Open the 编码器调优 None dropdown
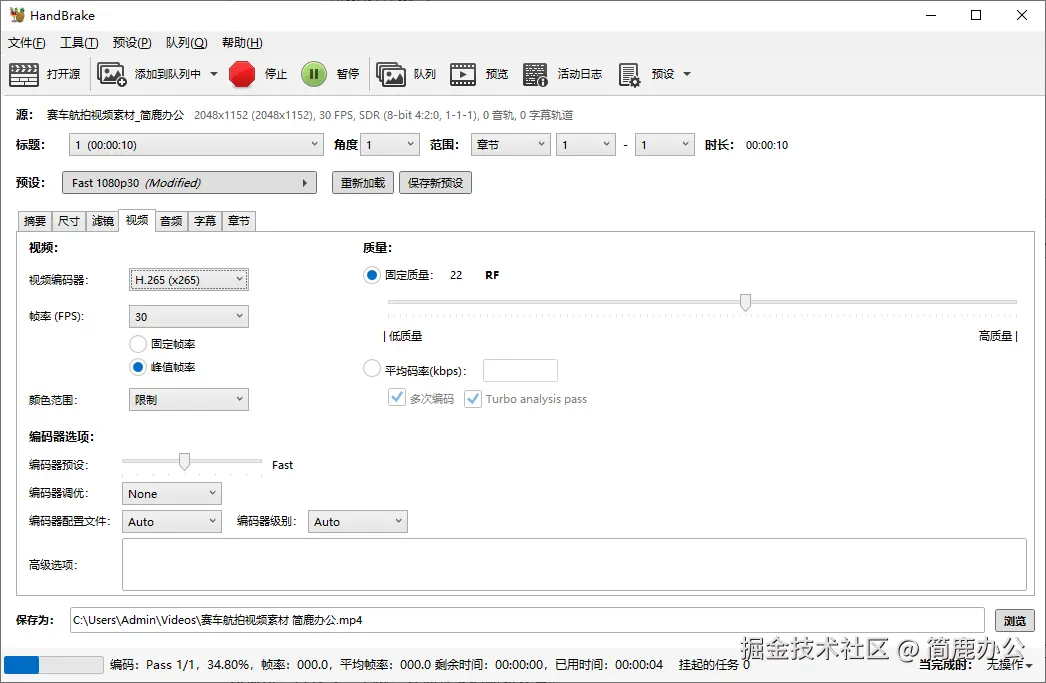Screen dimensions: 1046x683 click(171, 494)
